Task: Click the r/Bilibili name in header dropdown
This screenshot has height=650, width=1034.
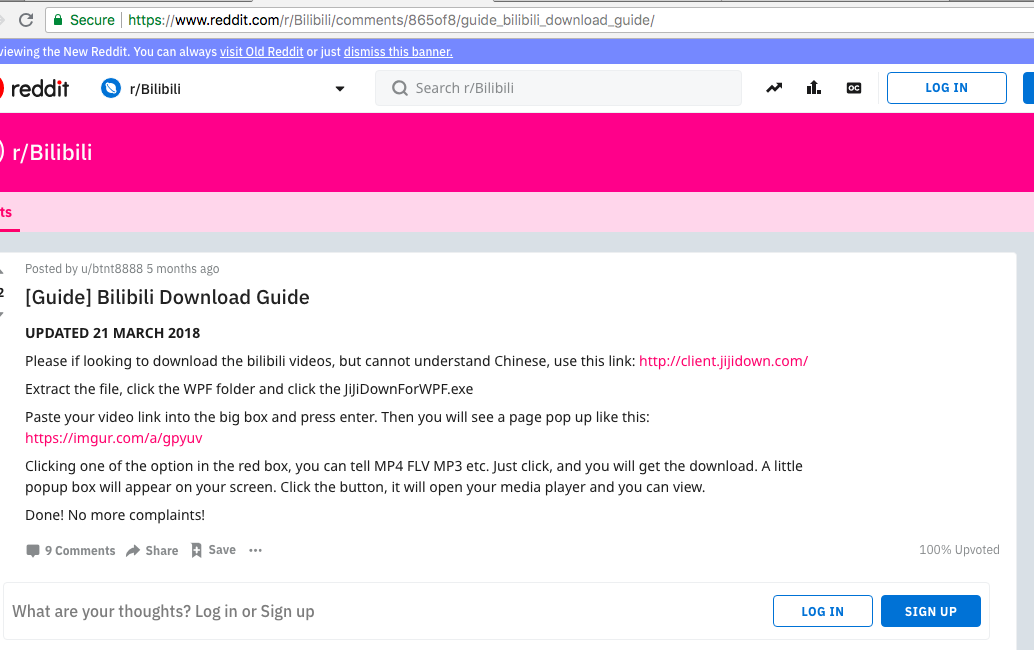Action: pyautogui.click(x=155, y=89)
